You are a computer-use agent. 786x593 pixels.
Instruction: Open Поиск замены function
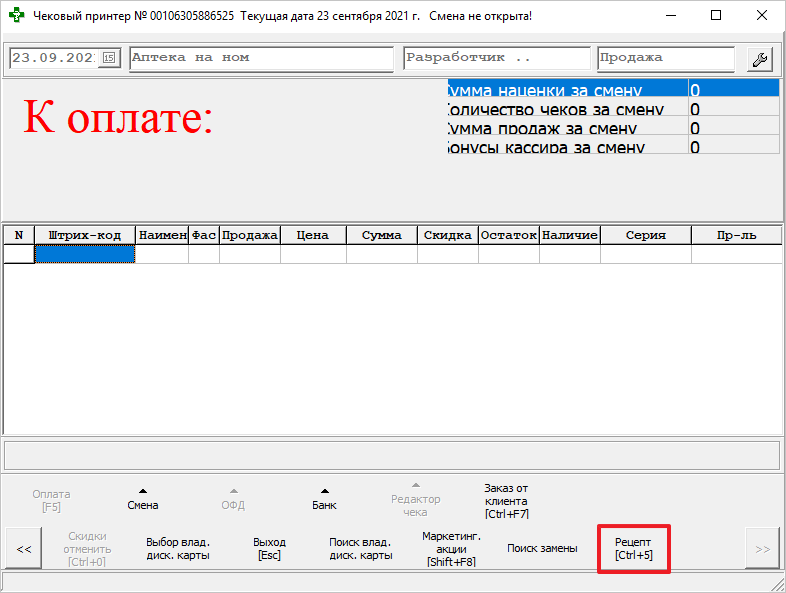[x=542, y=548]
